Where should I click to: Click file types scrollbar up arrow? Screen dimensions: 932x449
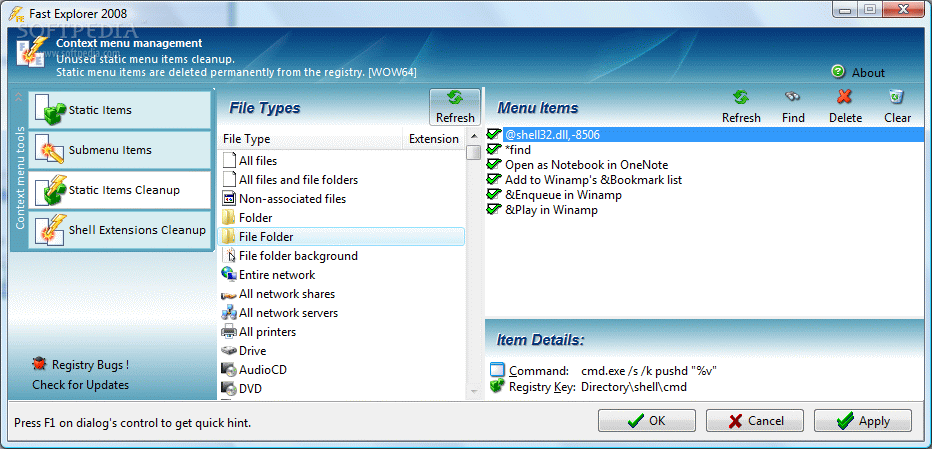tap(474, 136)
